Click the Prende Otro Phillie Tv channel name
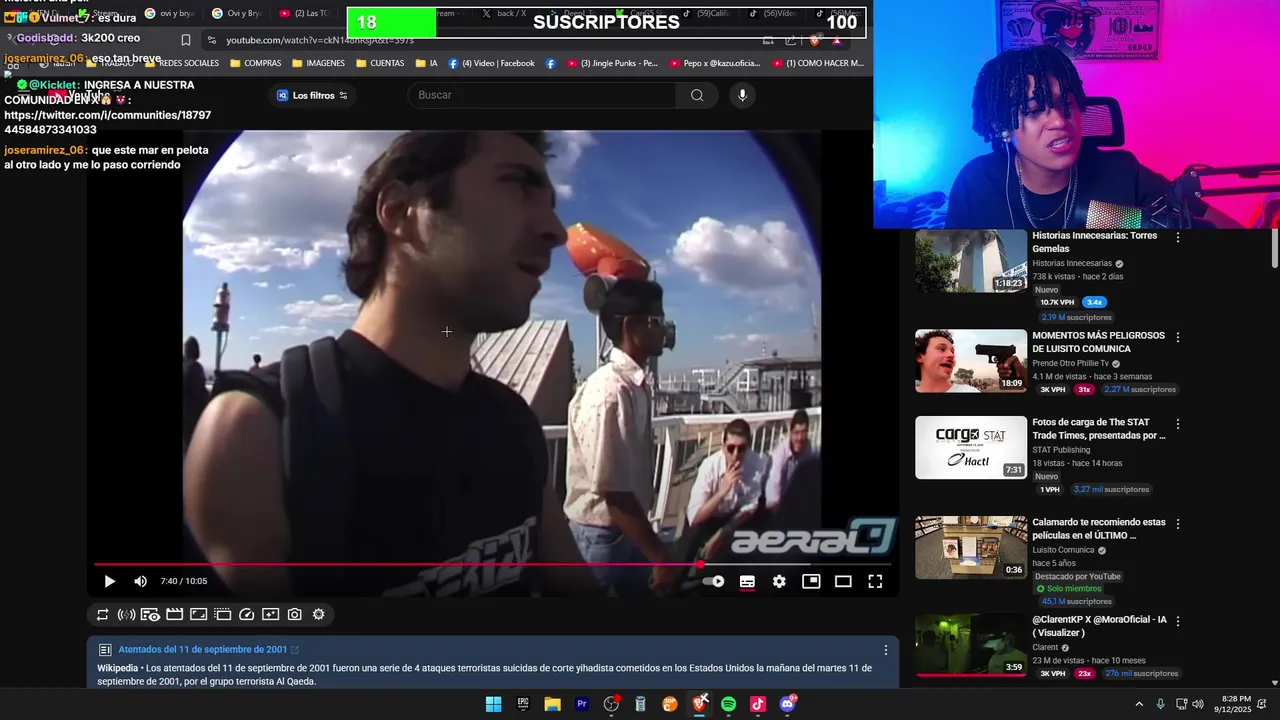Screen dimensions: 1280x720 coord(1070,363)
